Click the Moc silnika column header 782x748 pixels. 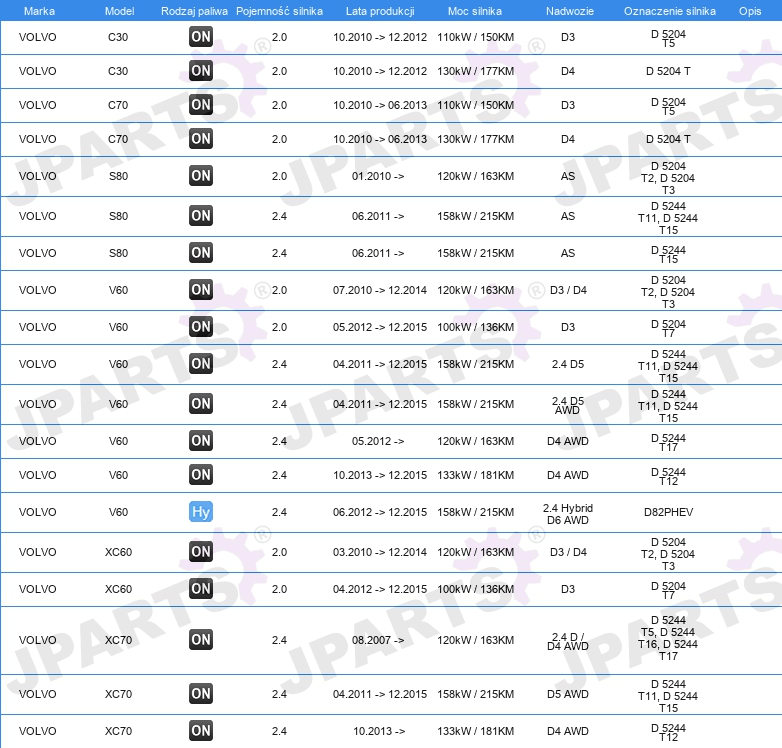[475, 11]
